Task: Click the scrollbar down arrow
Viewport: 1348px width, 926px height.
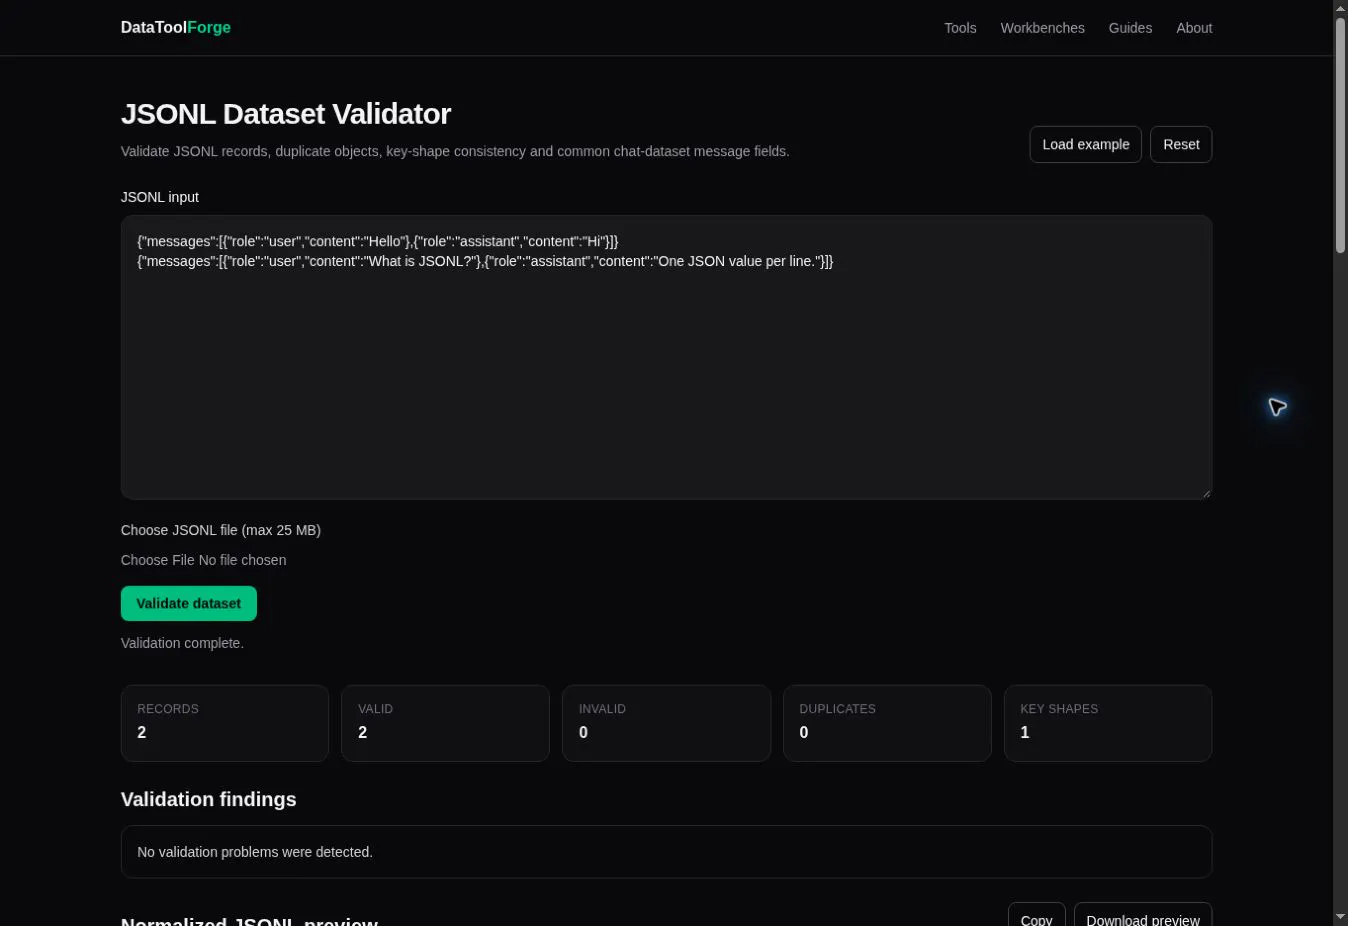Action: [x=1340, y=916]
